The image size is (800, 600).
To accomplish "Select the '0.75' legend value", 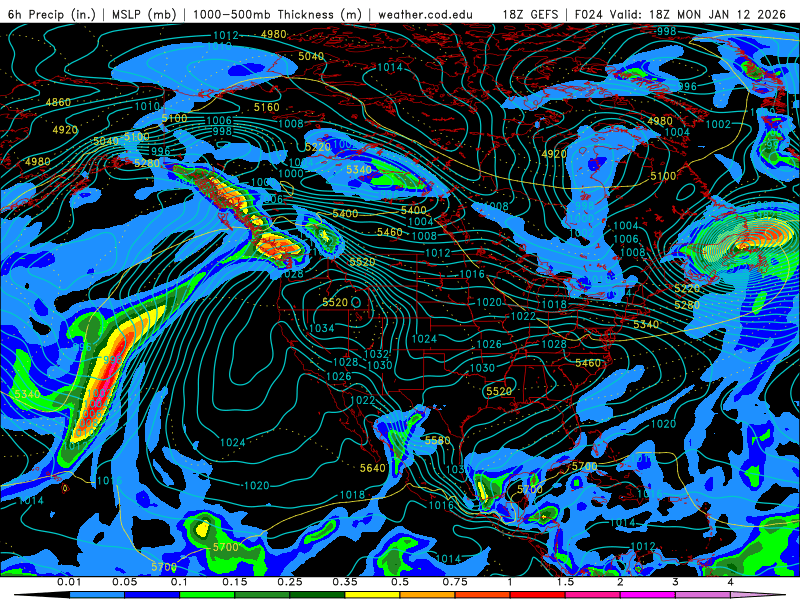I will pos(455,582).
